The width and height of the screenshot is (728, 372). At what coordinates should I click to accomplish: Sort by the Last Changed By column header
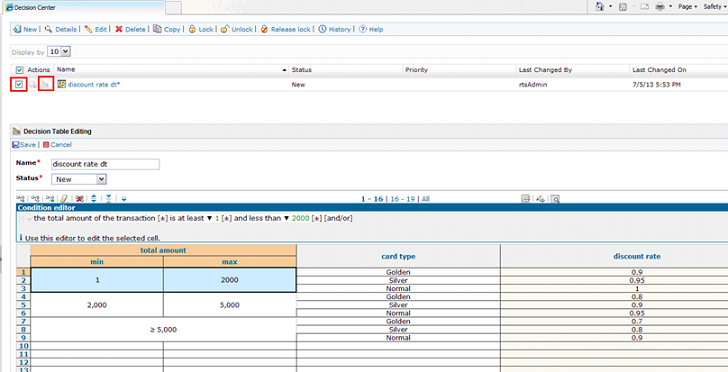[546, 70]
